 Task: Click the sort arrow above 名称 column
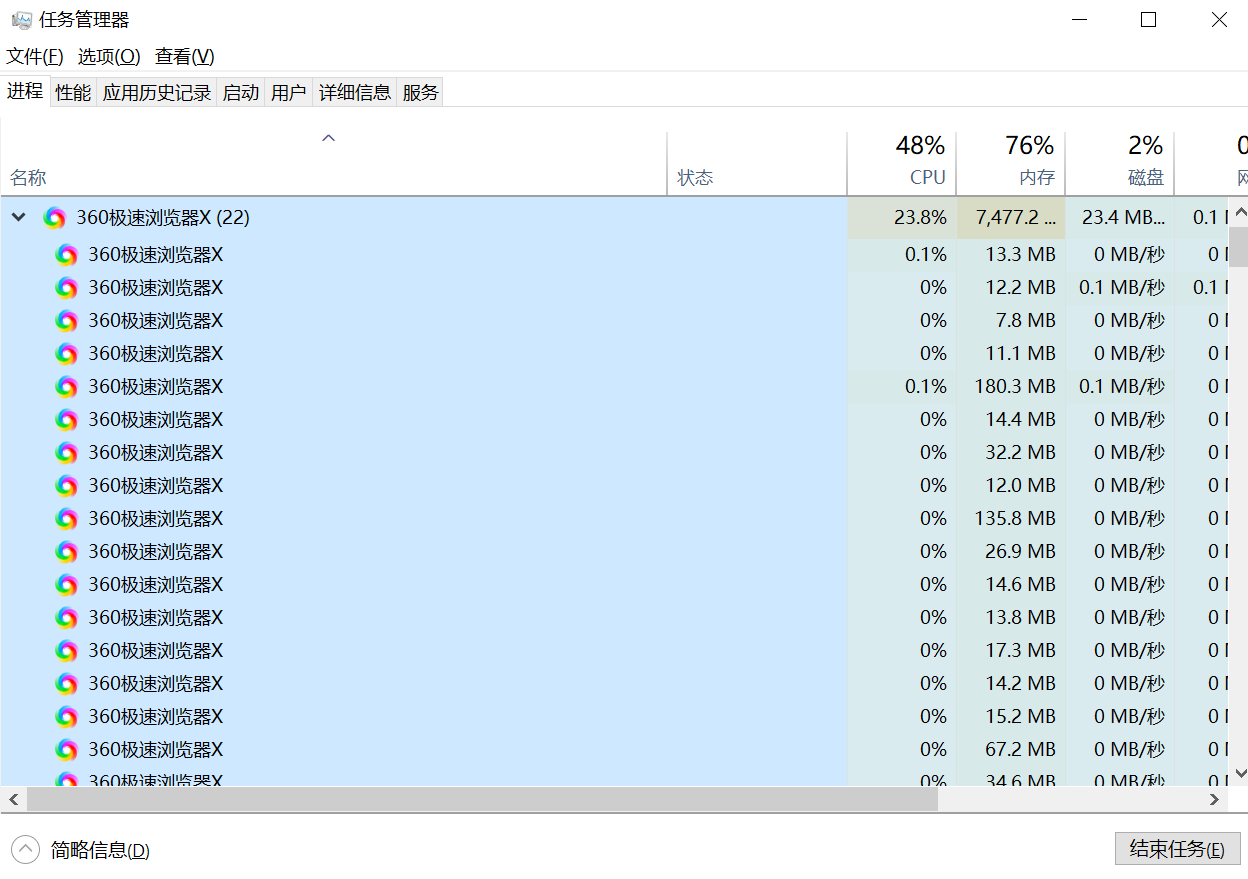pyautogui.click(x=328, y=139)
